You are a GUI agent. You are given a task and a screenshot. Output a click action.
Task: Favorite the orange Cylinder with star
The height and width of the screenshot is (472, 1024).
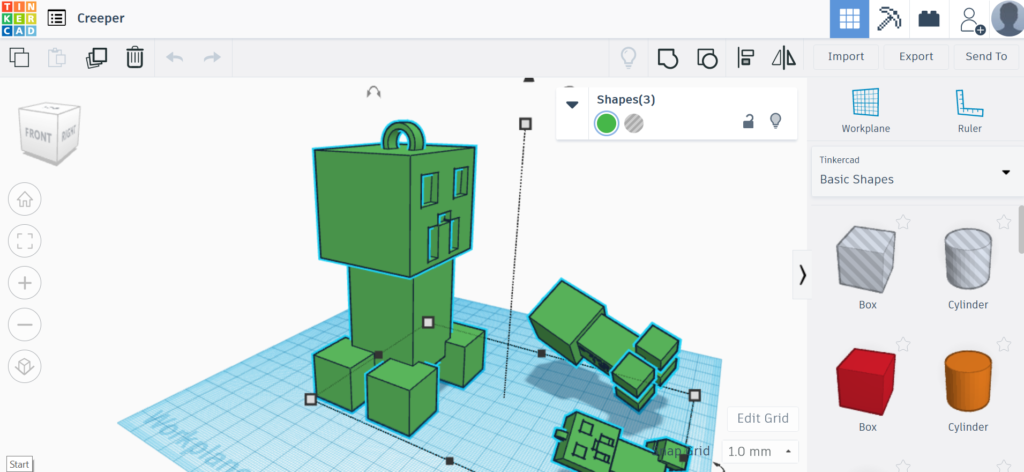pyautogui.click(x=1004, y=344)
